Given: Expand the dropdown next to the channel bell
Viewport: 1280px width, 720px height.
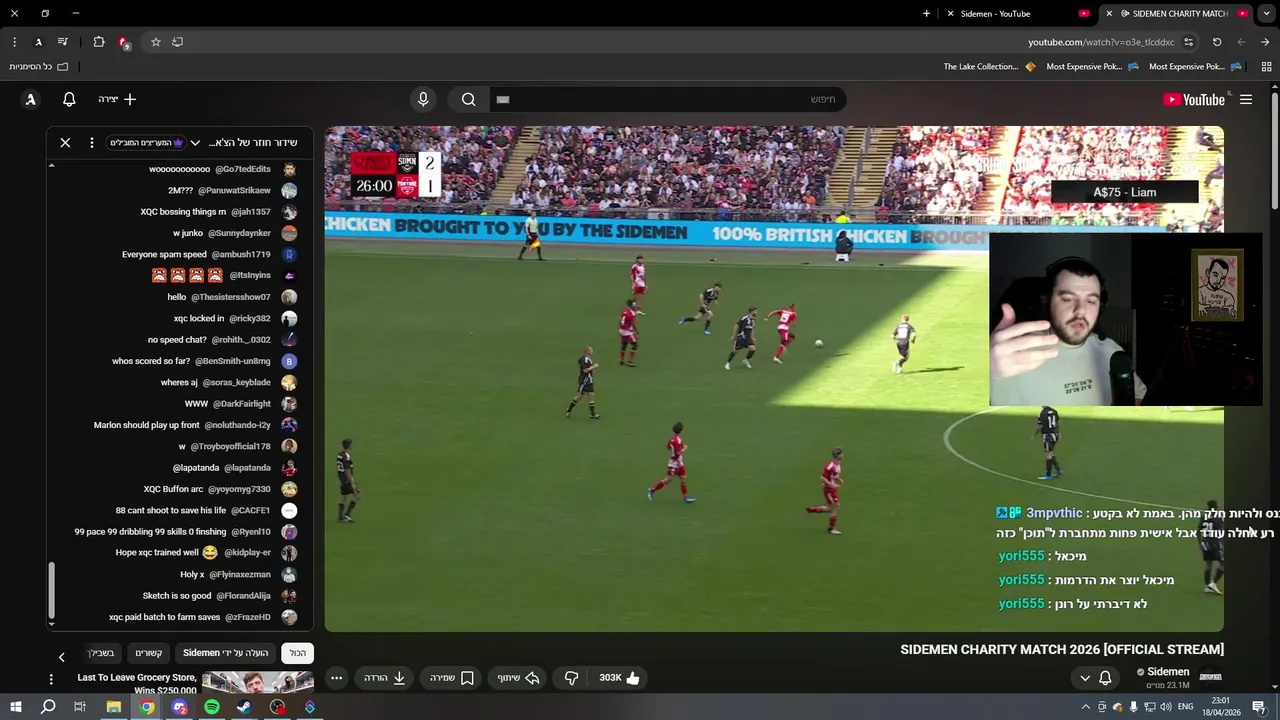Looking at the screenshot, I should click(x=1085, y=678).
